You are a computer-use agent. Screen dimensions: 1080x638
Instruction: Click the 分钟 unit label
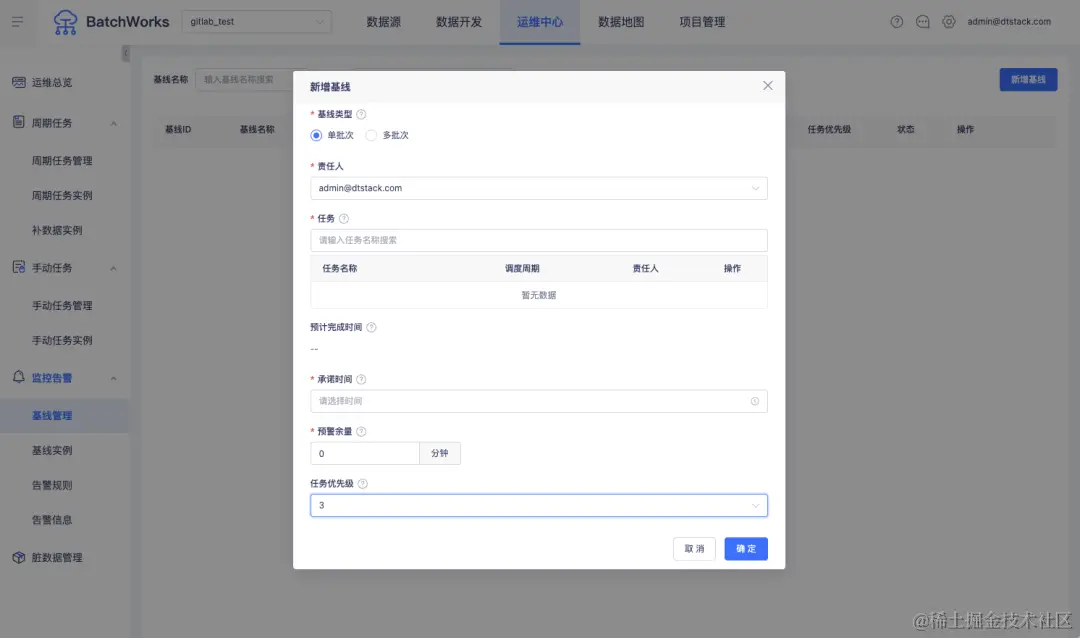[439, 453]
